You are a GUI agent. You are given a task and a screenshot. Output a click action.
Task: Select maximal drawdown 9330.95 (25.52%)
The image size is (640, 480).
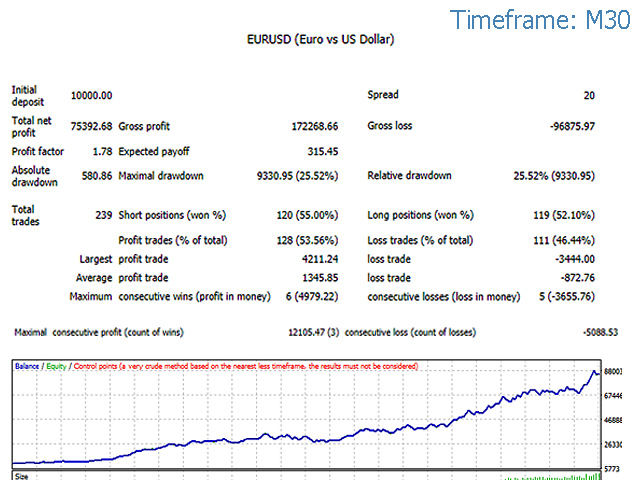tap(298, 176)
